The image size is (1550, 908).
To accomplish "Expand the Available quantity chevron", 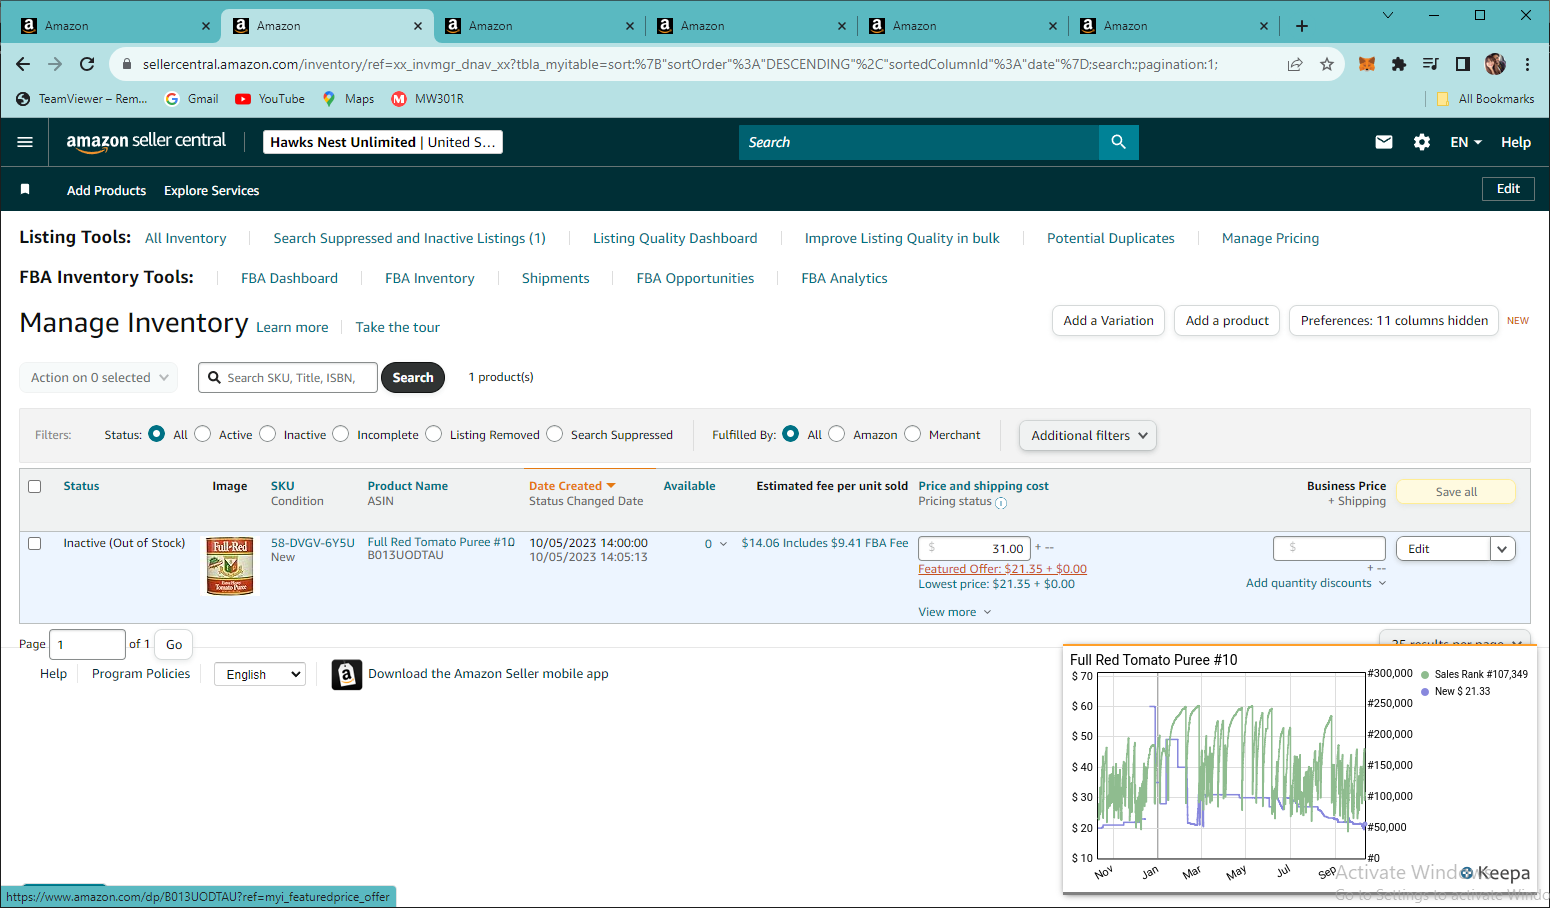I will pos(723,544).
